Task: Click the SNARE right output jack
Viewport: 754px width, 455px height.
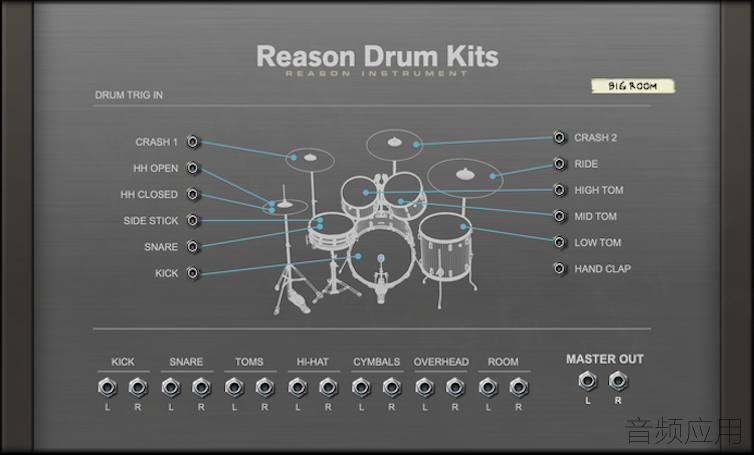Action: click(201, 387)
